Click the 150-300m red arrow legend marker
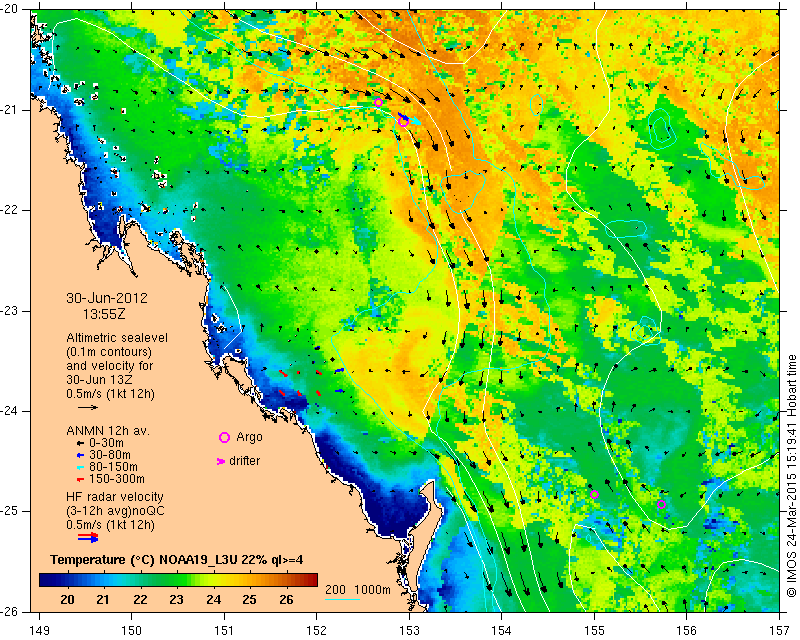Image resolution: width=800 pixels, height=640 pixels. point(80,479)
